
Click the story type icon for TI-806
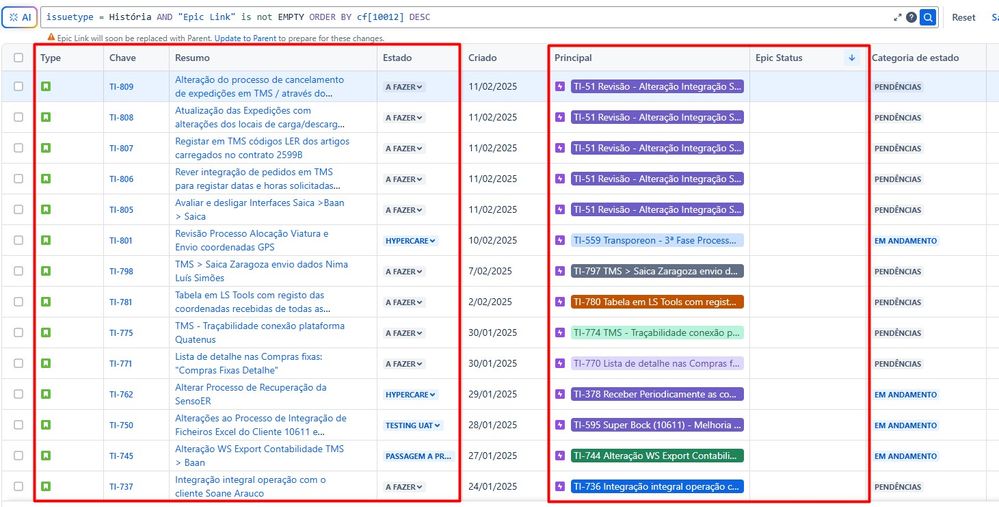click(x=46, y=178)
